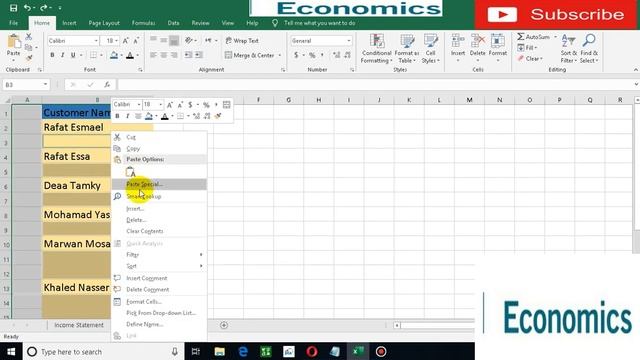Open the ribbon font name dropdown
The height and width of the screenshot is (360, 640).
tap(96, 41)
